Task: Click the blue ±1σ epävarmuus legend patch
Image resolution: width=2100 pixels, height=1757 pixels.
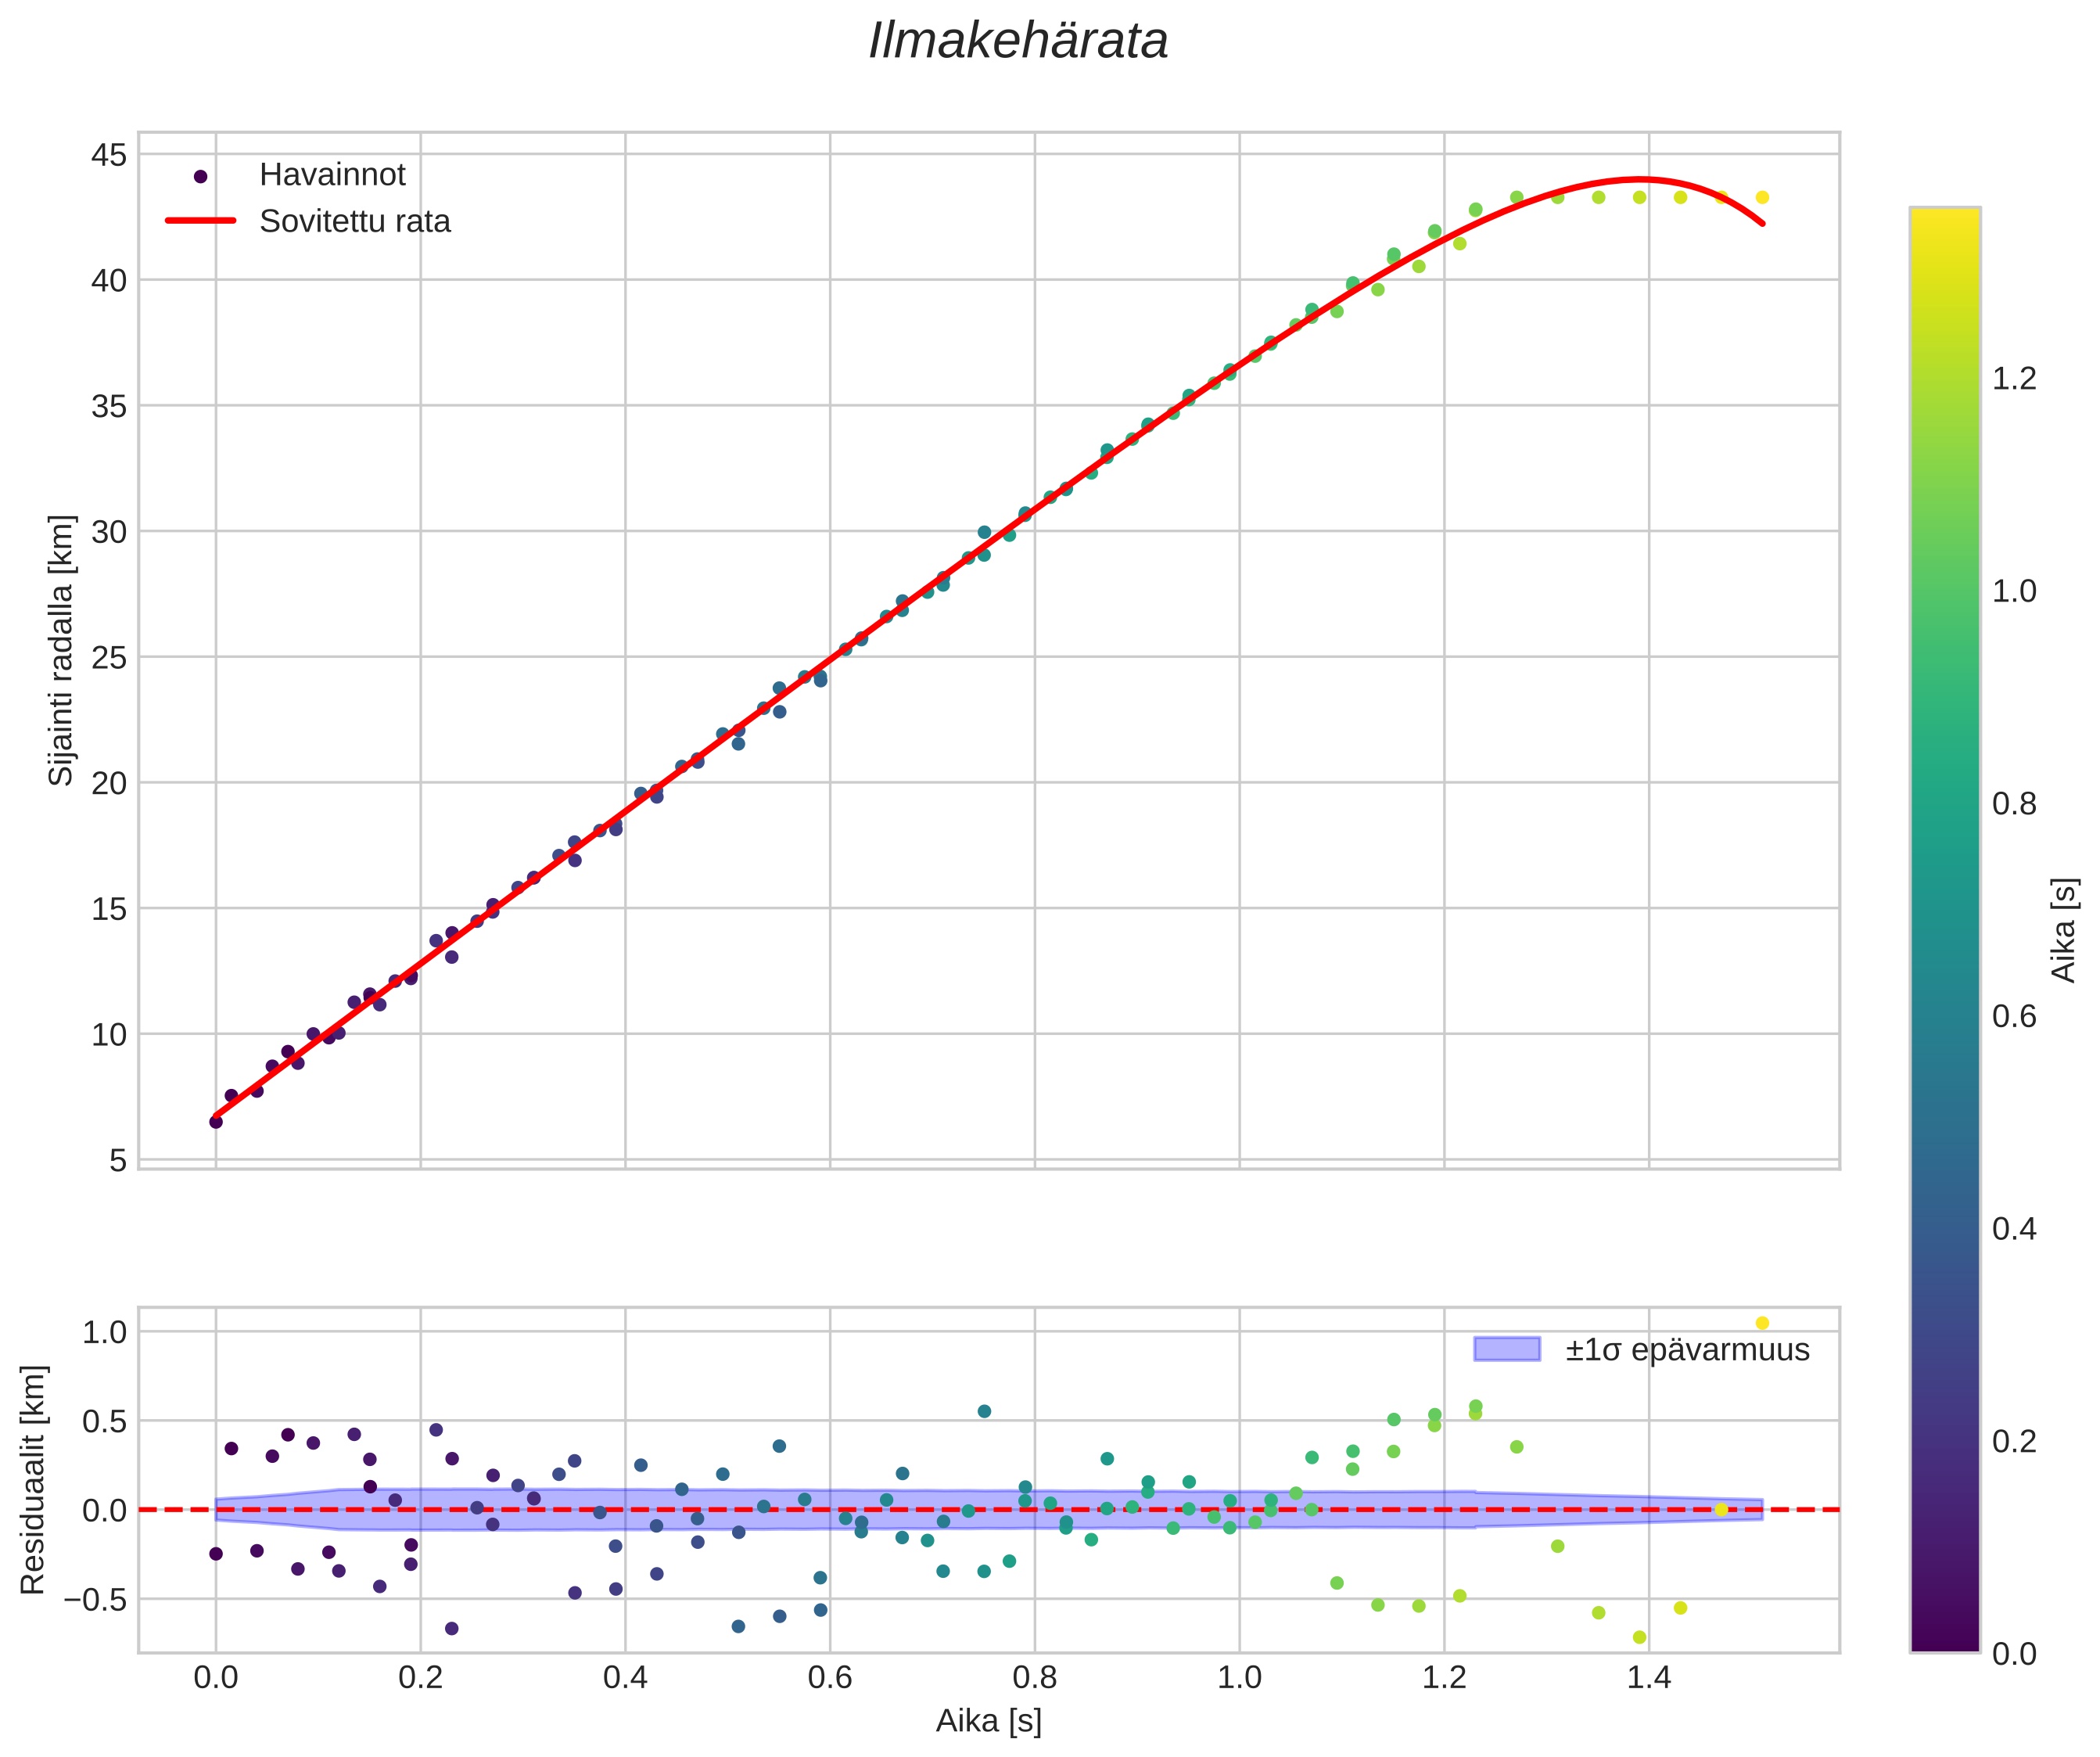Action: 1506,1349
